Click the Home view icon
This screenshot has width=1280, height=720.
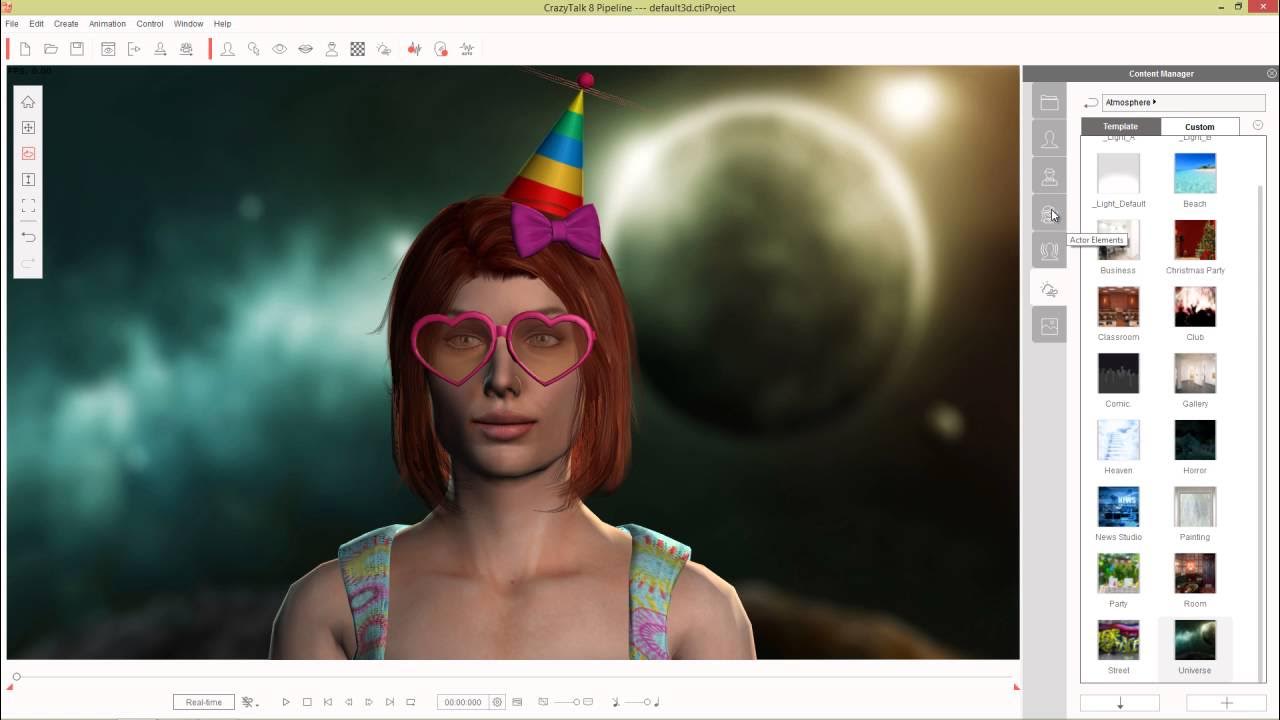pos(28,102)
